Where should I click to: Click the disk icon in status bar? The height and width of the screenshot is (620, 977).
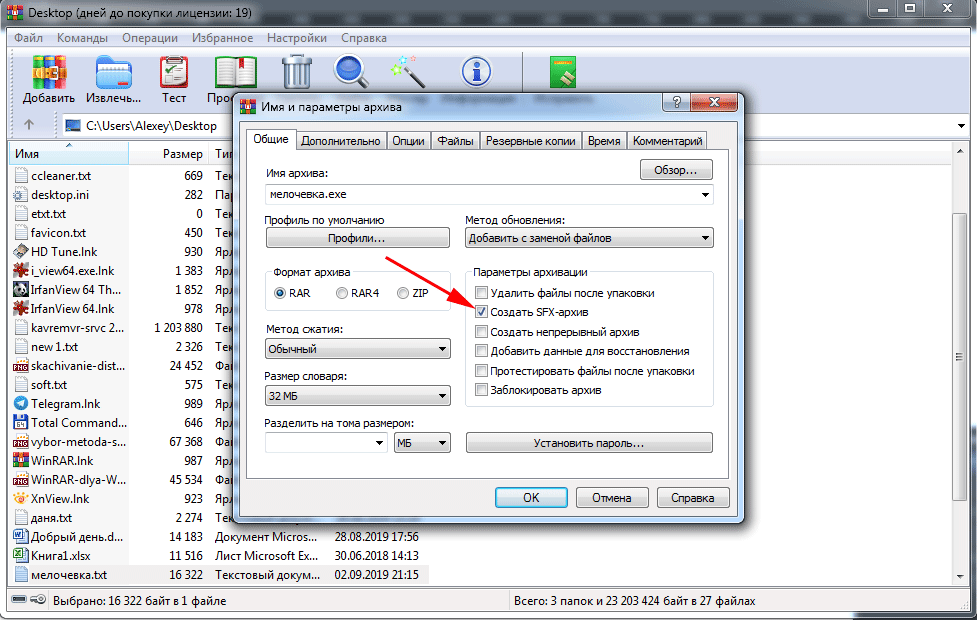click(19, 600)
